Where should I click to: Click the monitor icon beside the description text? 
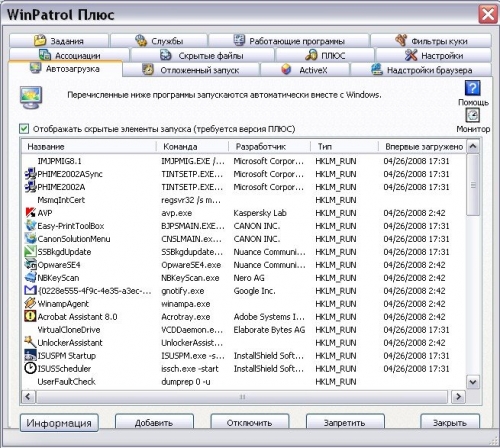(31, 97)
